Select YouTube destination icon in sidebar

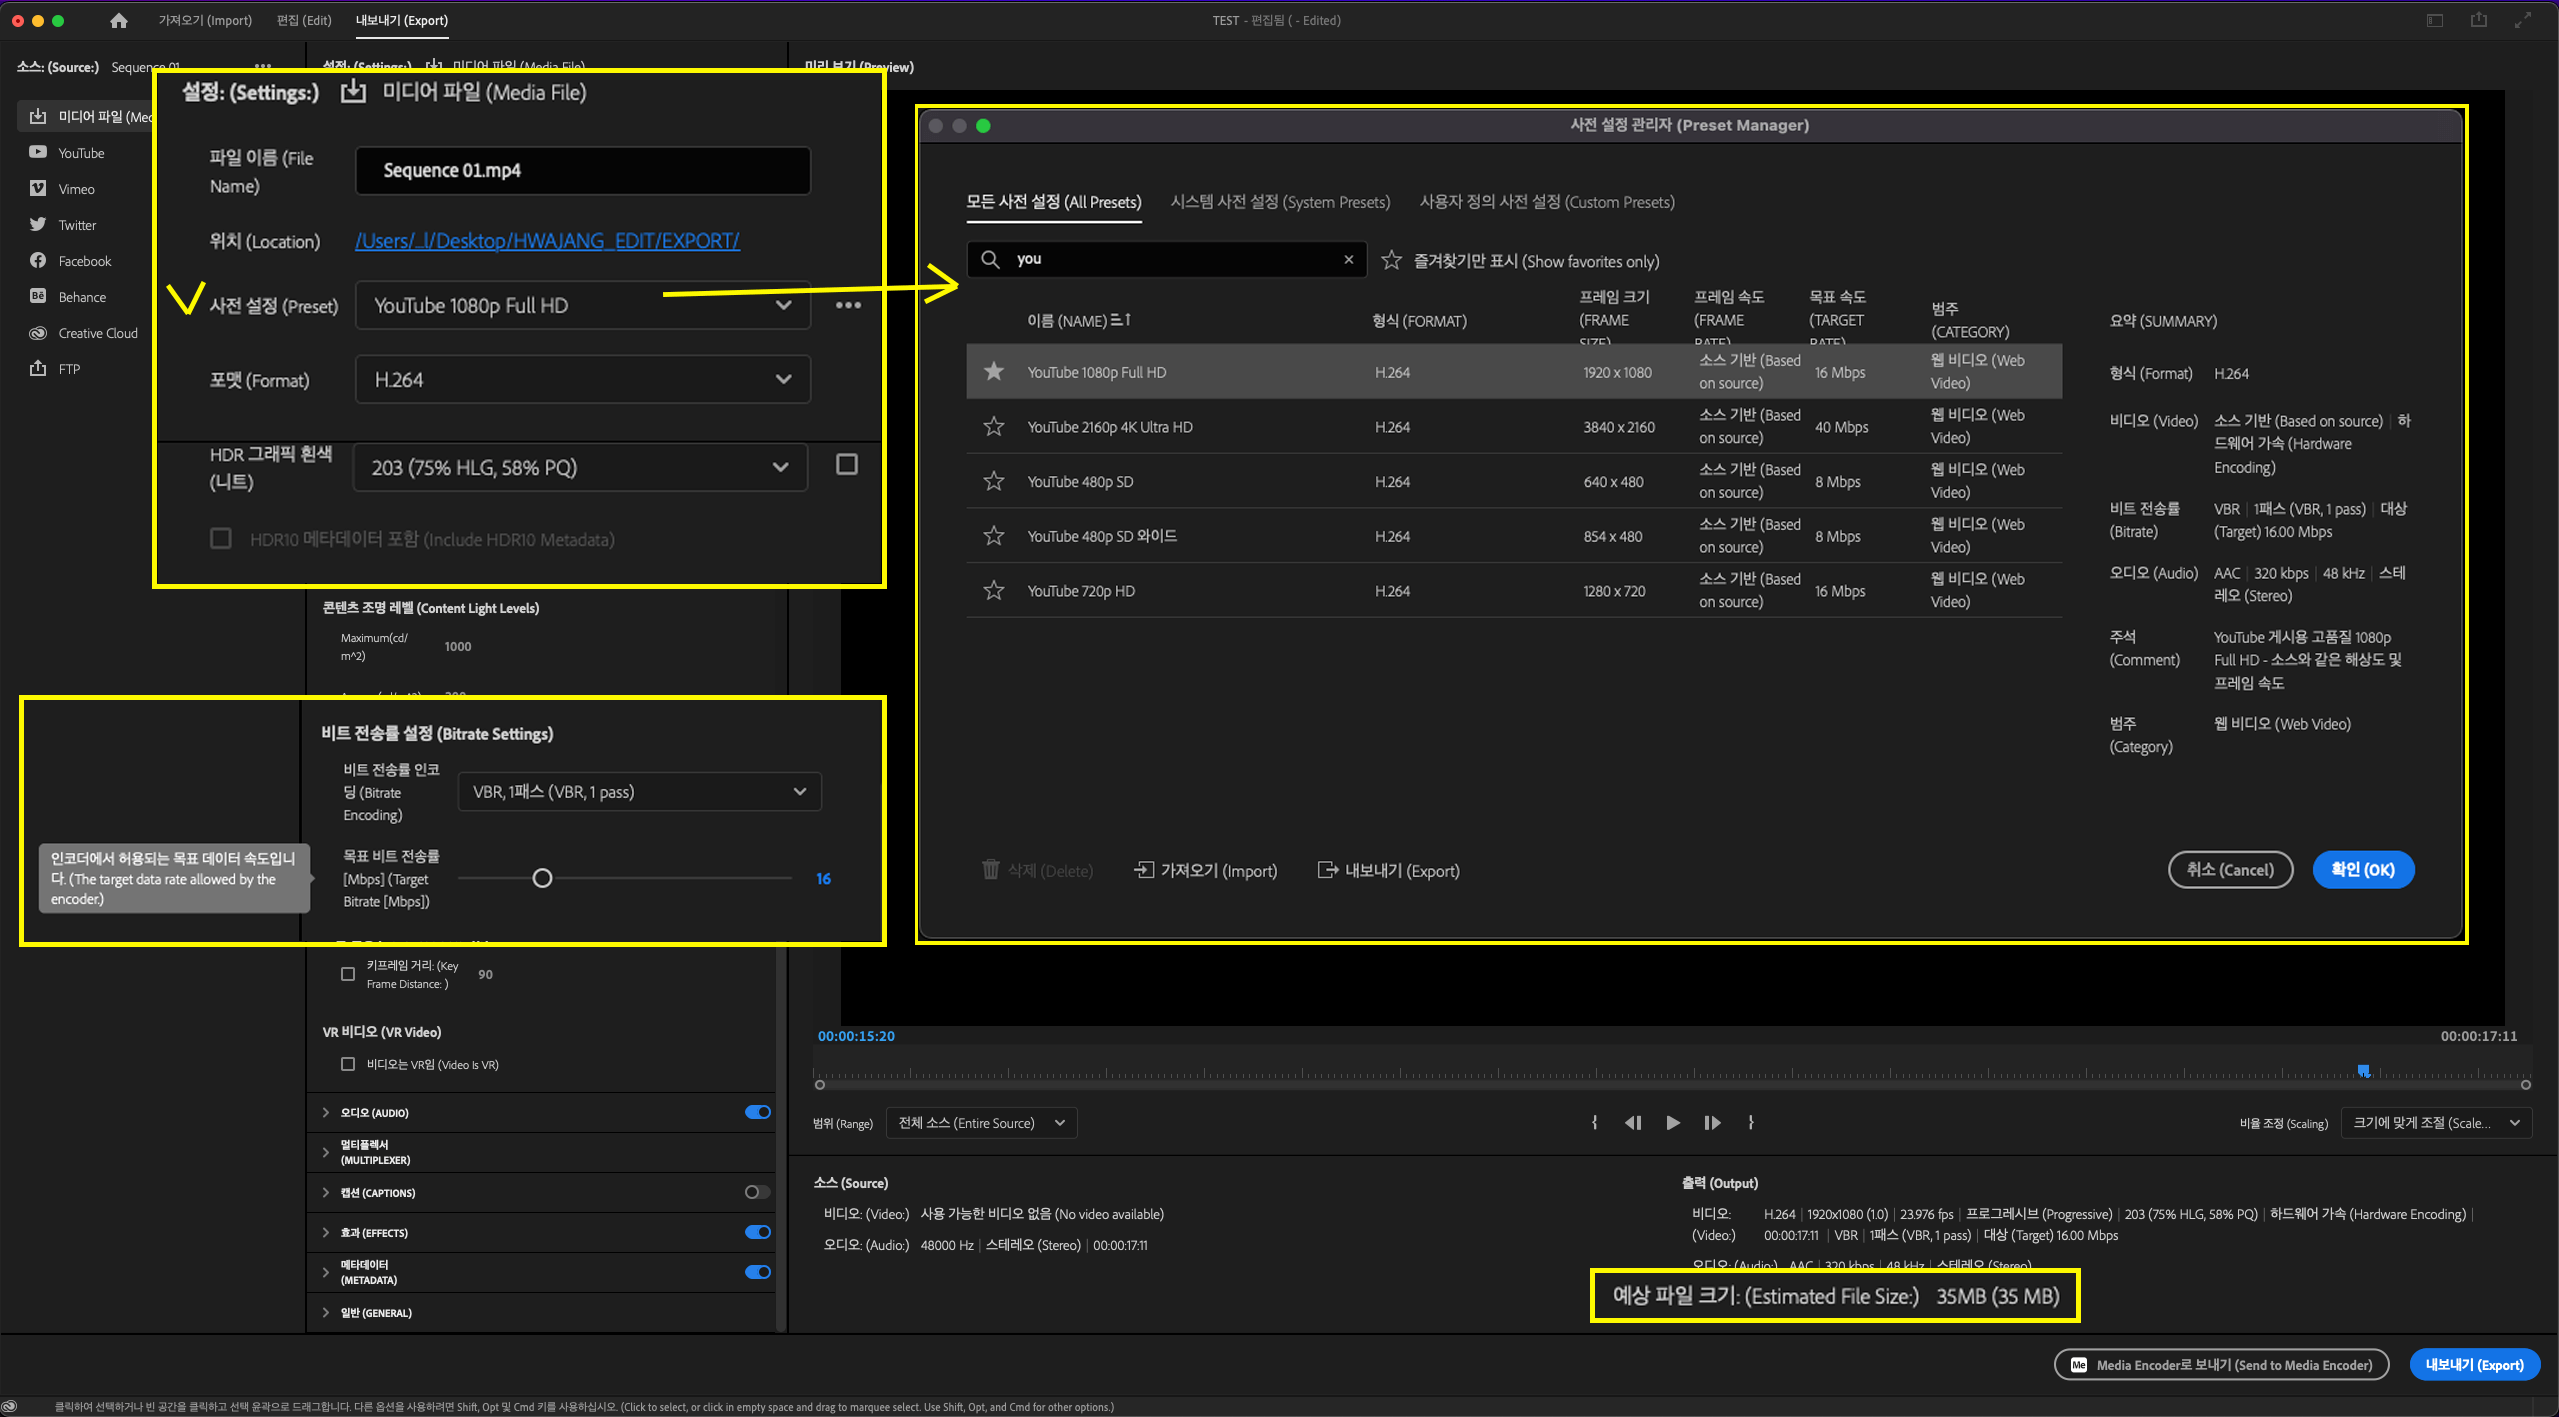[x=38, y=153]
